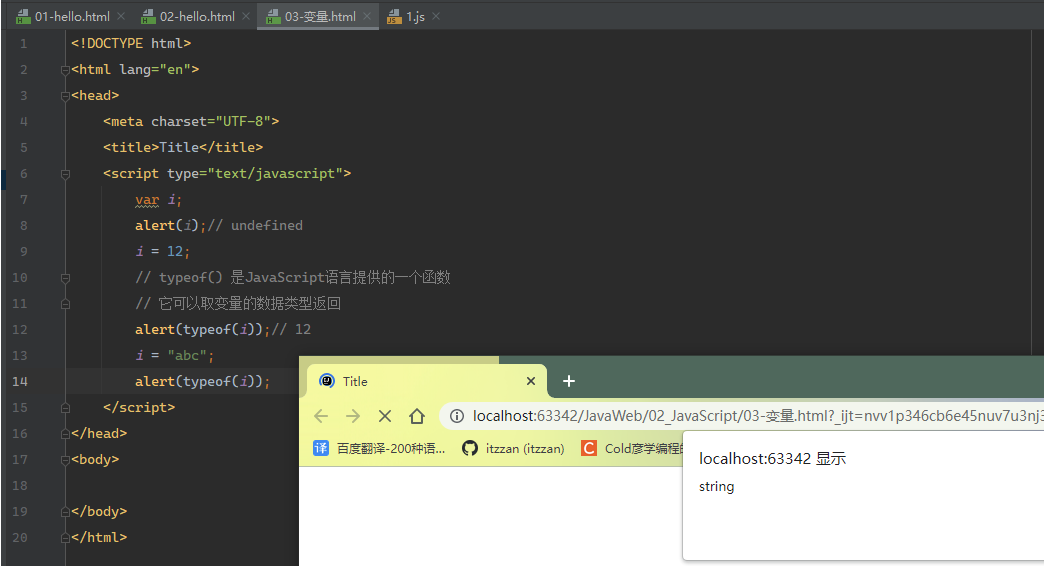The width and height of the screenshot is (1044, 567).
Task: Click the 'localhost:63342 显示' alert heading
Action: (772, 459)
